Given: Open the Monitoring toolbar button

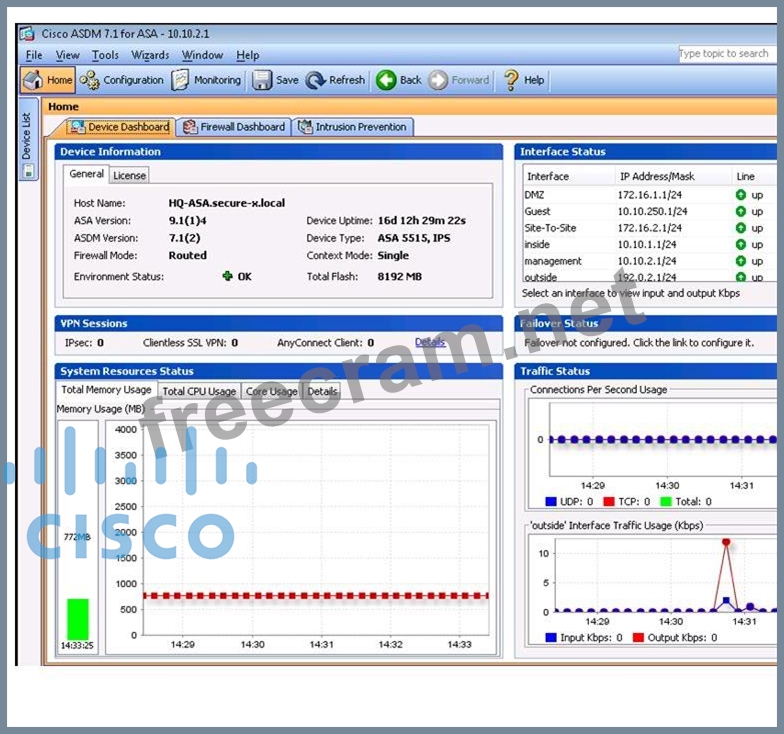Looking at the screenshot, I should tap(180, 80).
